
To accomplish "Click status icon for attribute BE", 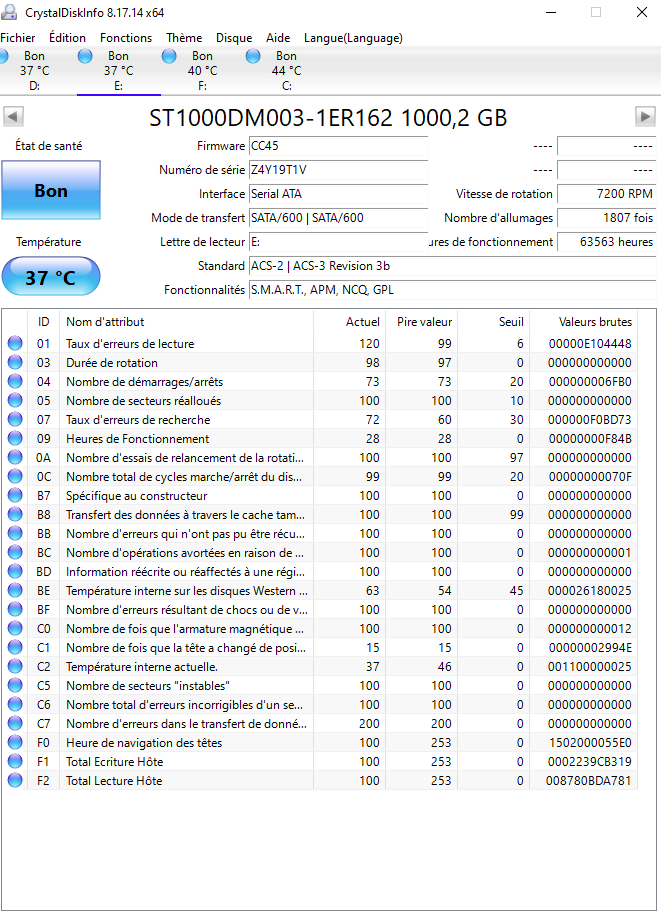I will [x=15, y=591].
